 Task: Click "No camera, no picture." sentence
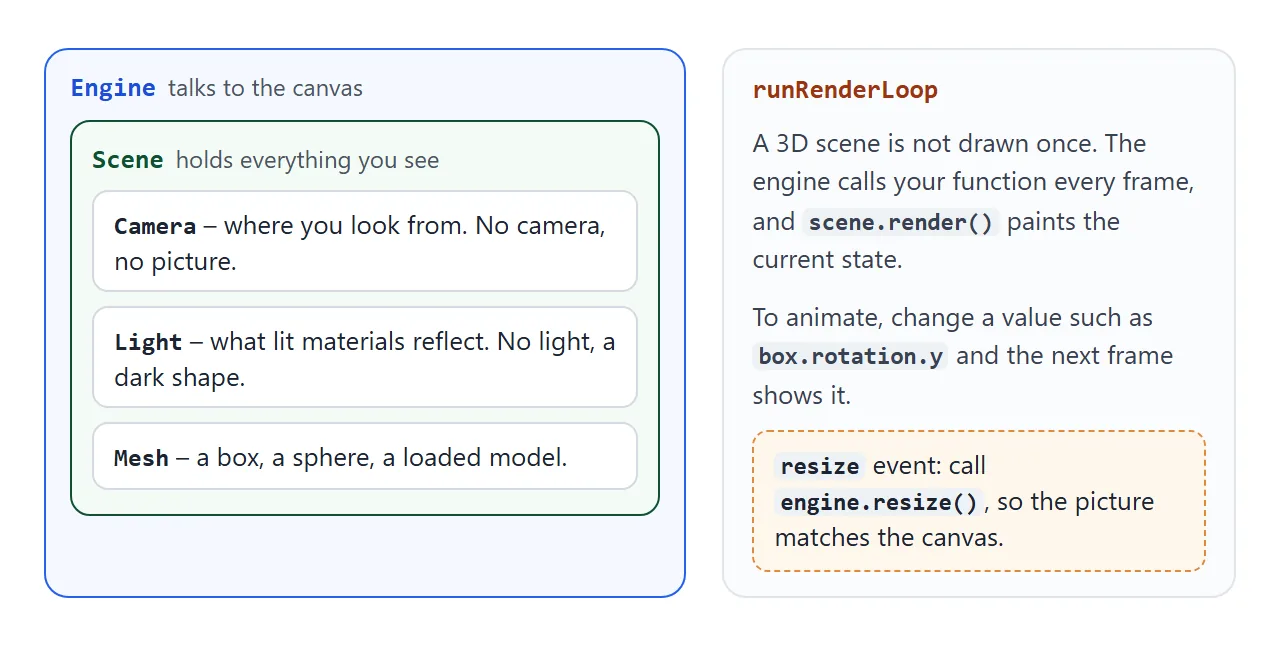point(360,244)
